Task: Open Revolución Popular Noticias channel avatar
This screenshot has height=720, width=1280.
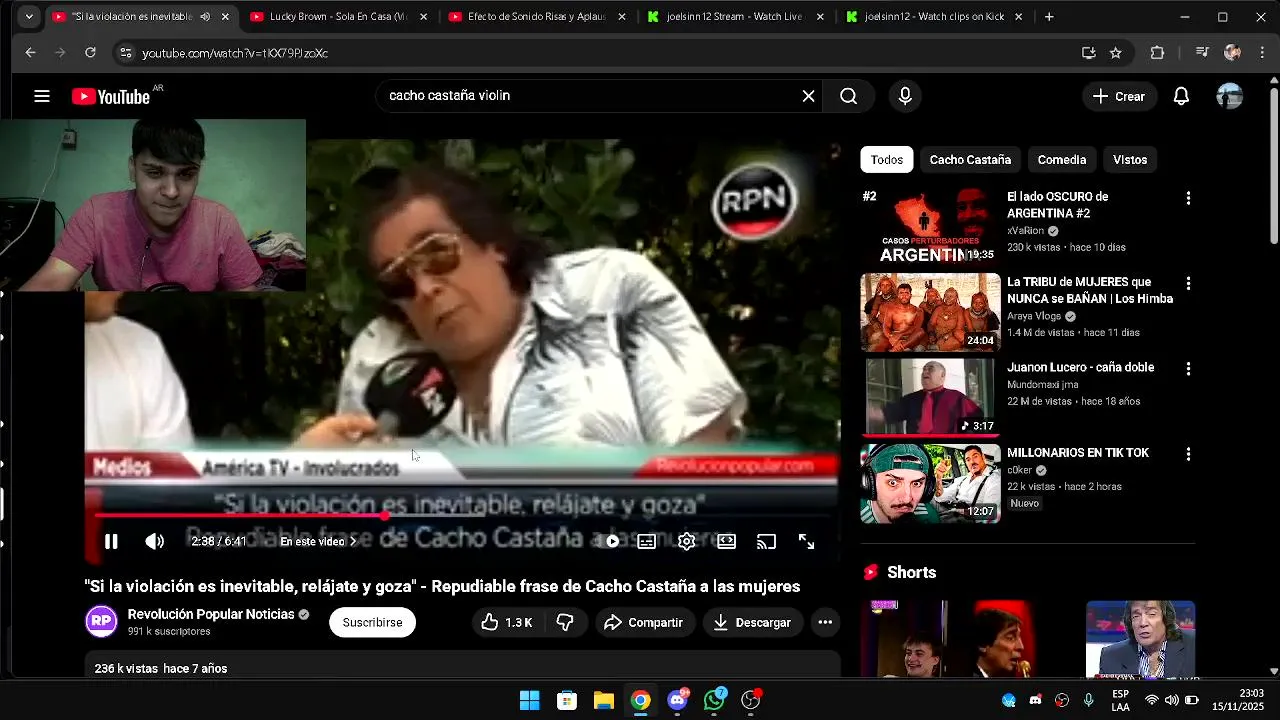Action: (101, 622)
